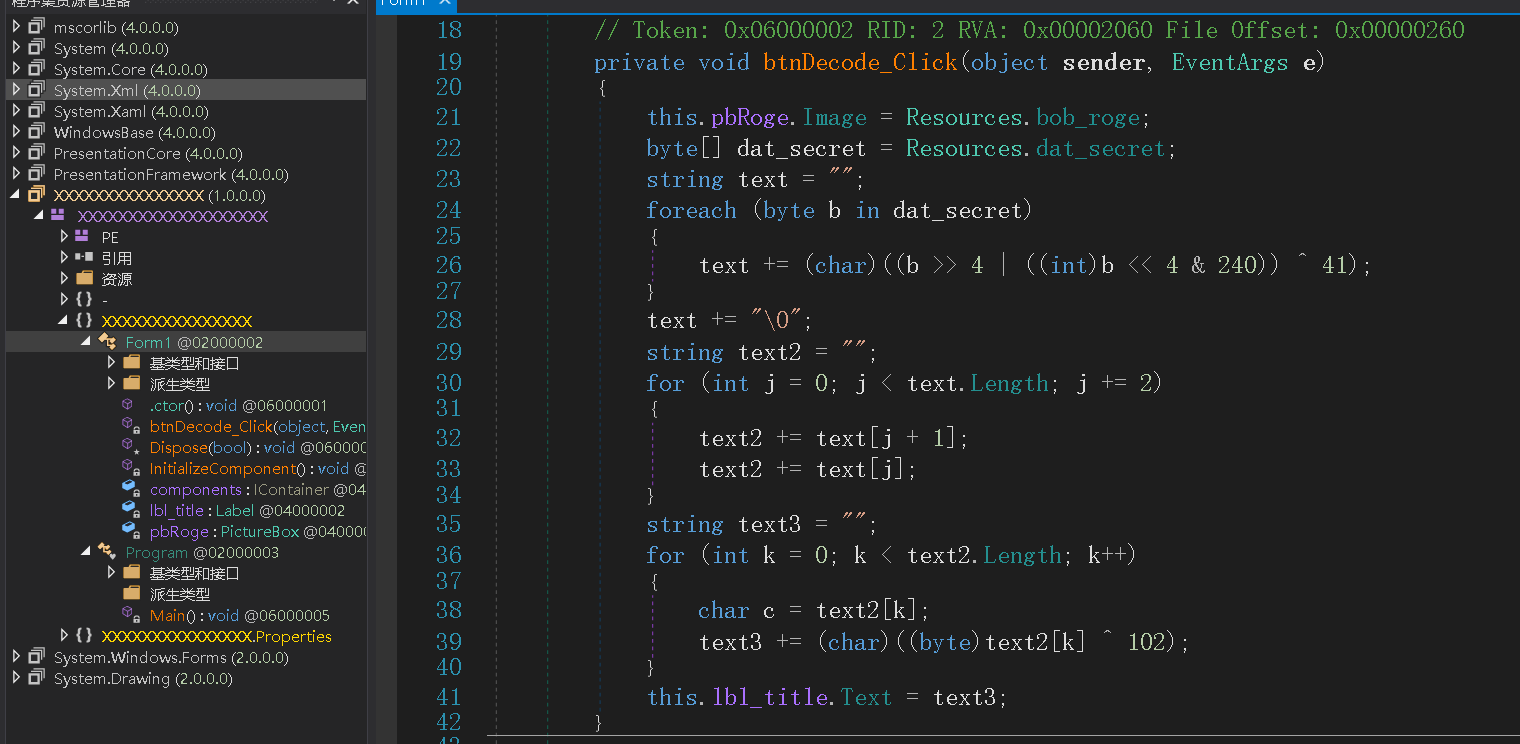Click the .ctor method icon
1520x744 pixels.
[x=129, y=405]
